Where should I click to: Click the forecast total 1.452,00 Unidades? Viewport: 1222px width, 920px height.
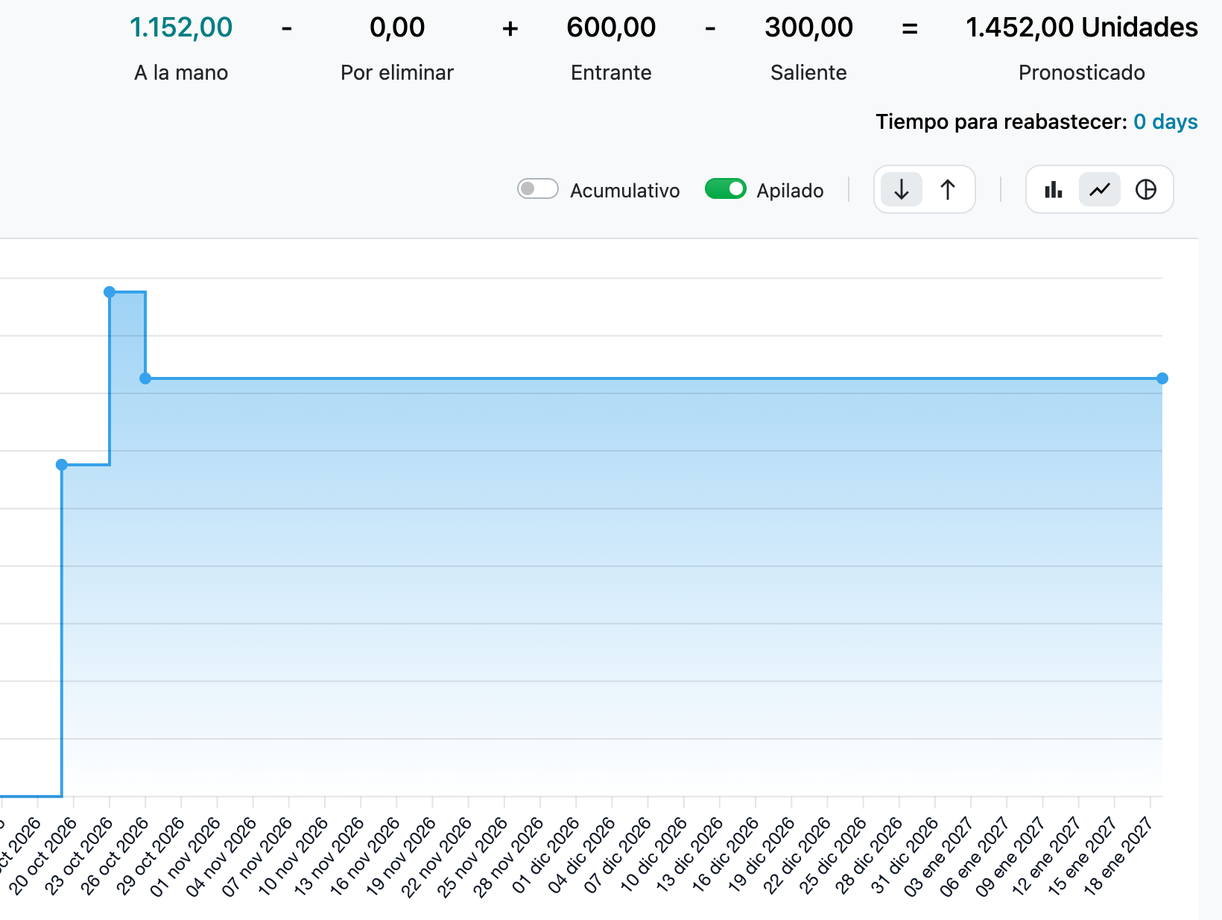[x=1081, y=28]
